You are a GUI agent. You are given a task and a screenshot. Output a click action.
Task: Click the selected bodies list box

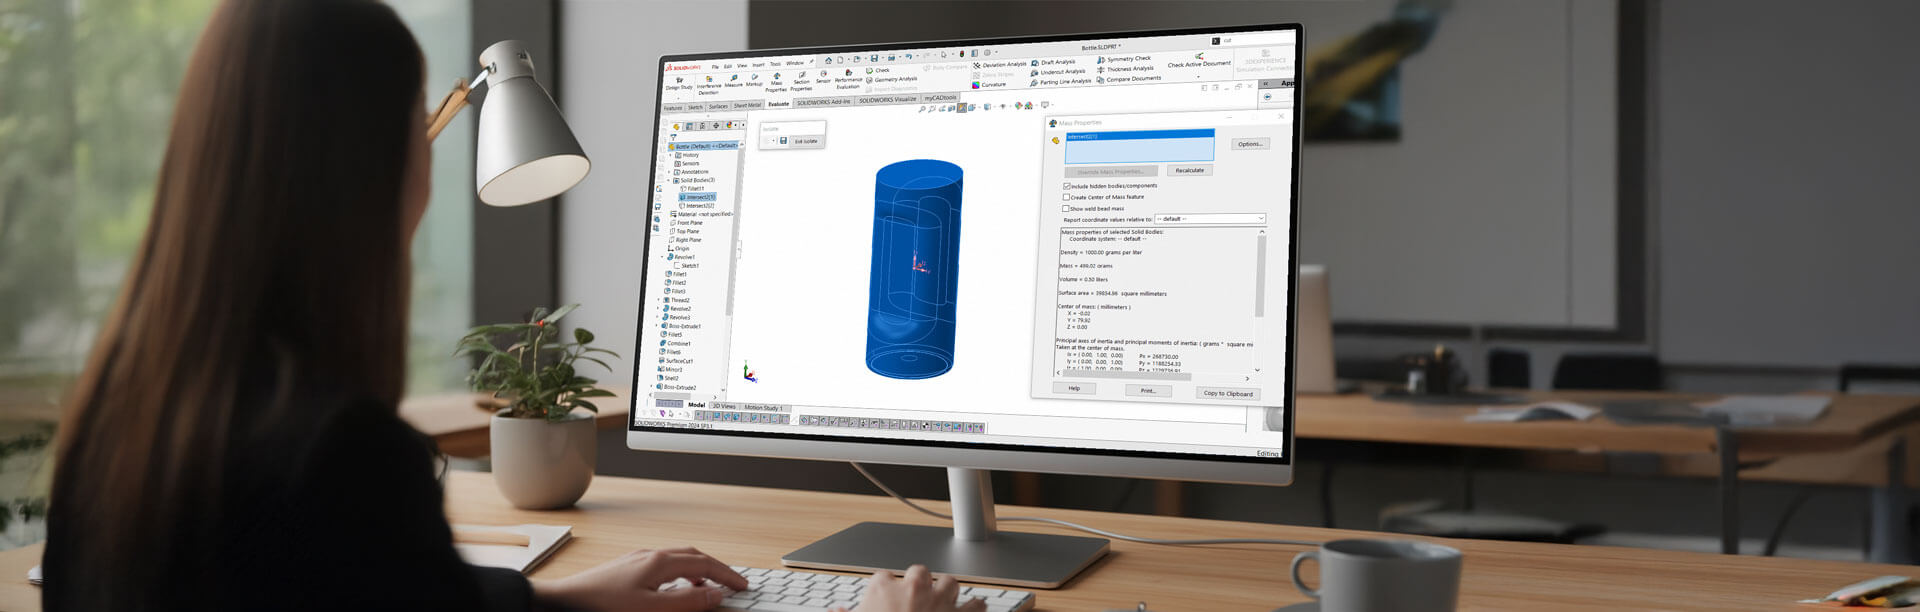[1139, 145]
